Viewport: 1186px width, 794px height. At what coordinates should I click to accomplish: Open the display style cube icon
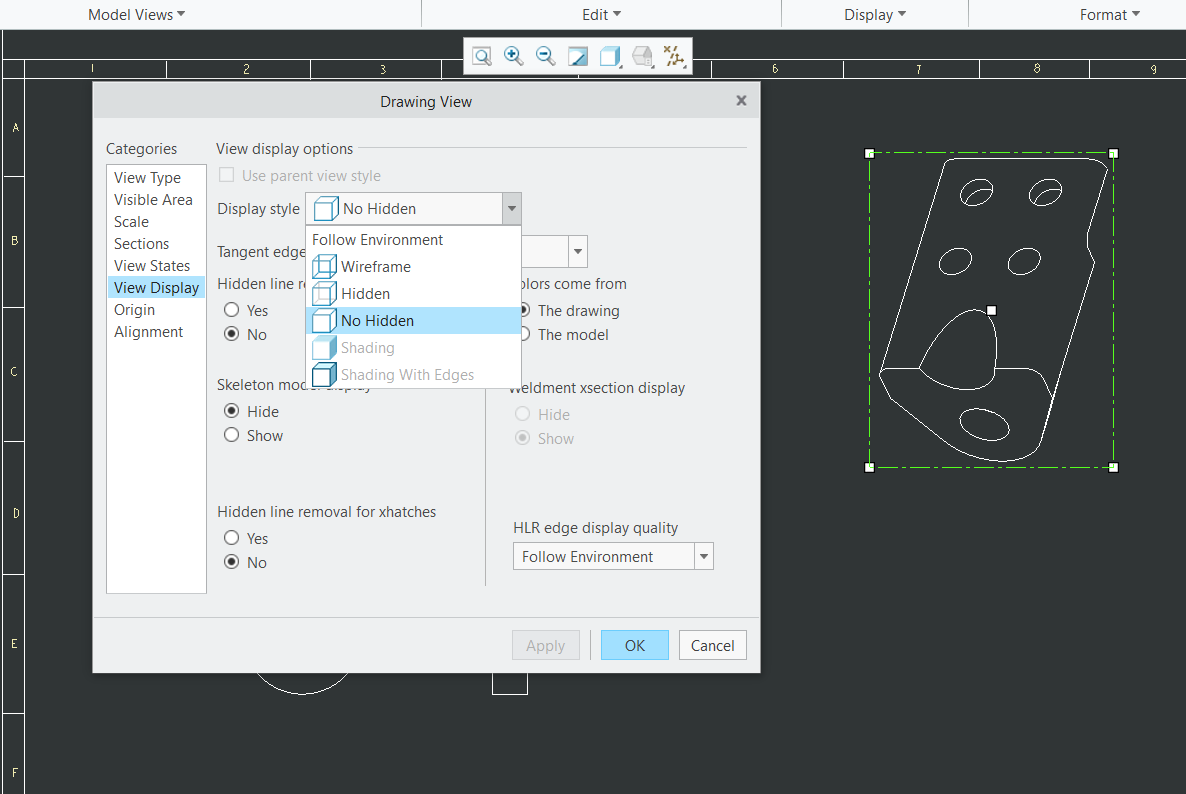point(609,56)
